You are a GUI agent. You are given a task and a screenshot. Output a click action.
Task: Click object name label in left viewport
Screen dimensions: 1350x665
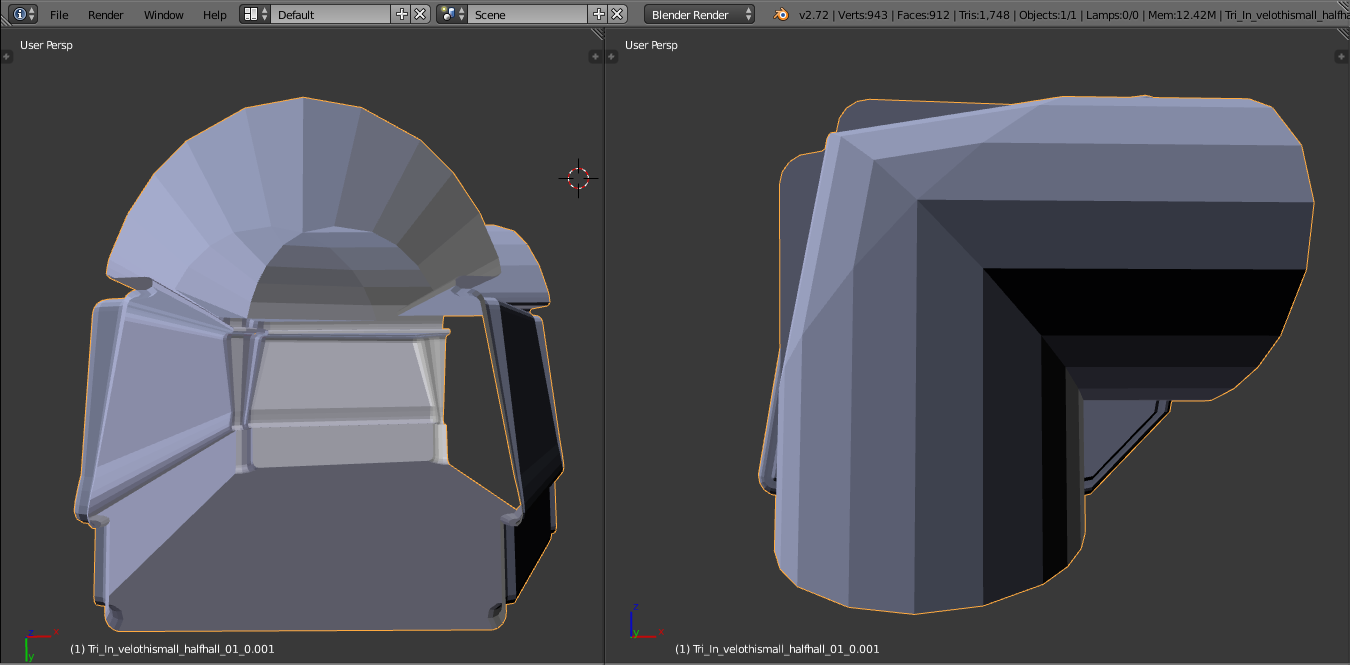[172, 649]
